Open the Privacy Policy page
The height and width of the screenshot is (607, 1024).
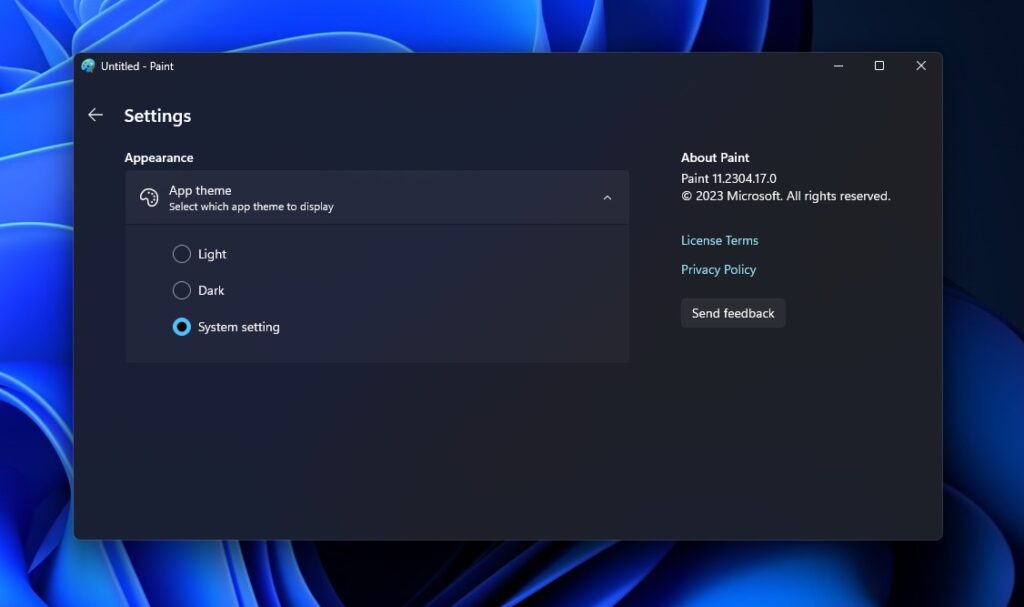(718, 269)
